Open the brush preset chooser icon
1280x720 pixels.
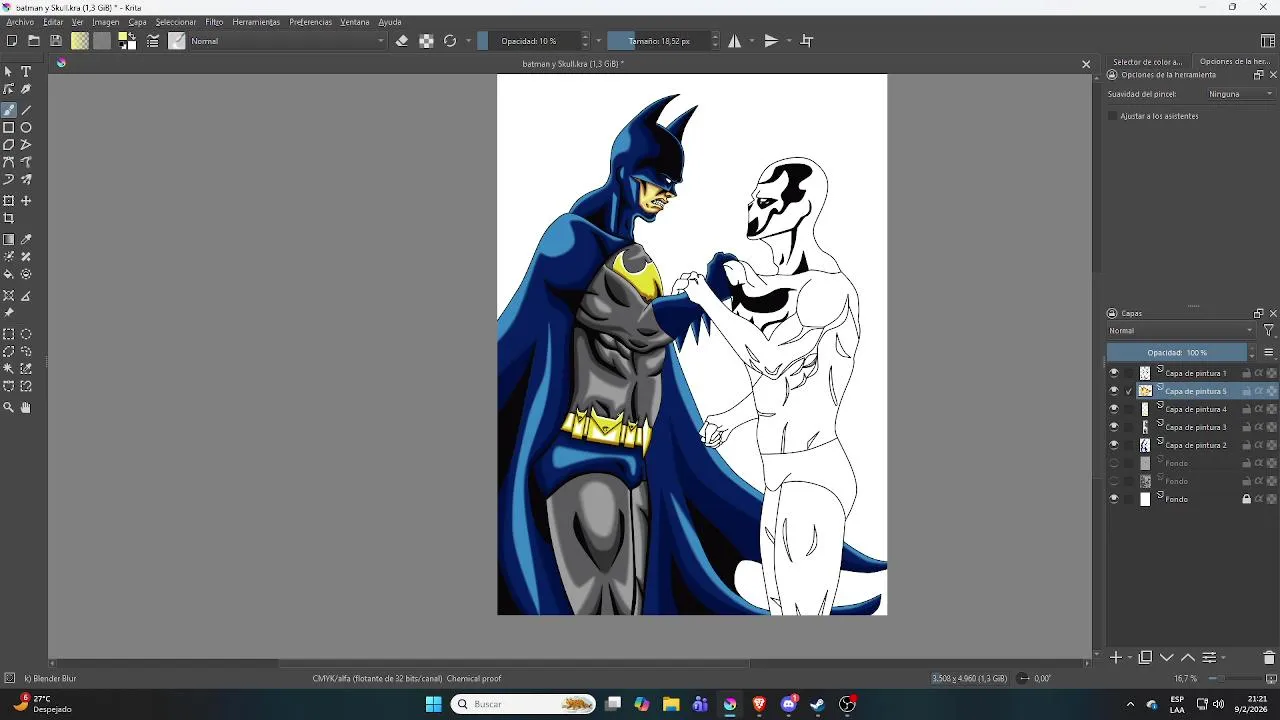coord(177,41)
